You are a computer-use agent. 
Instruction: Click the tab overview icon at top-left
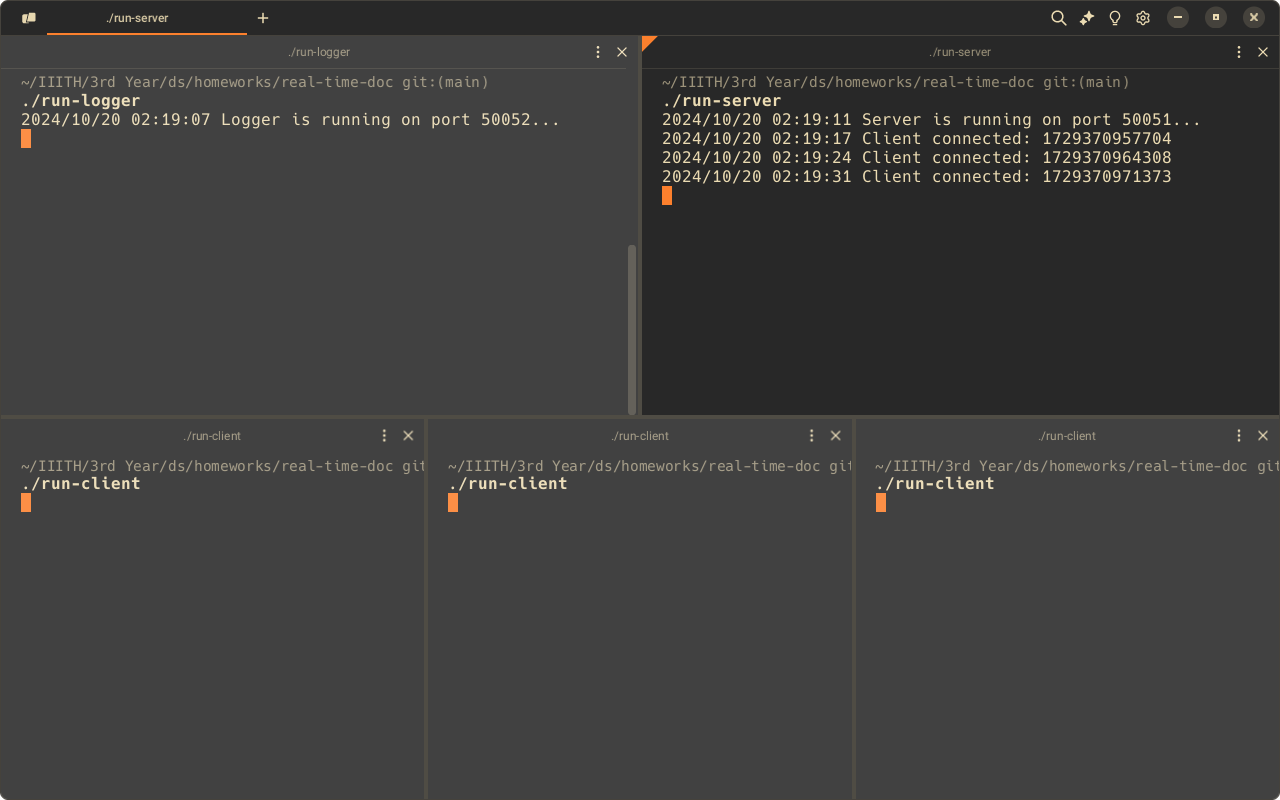29,18
